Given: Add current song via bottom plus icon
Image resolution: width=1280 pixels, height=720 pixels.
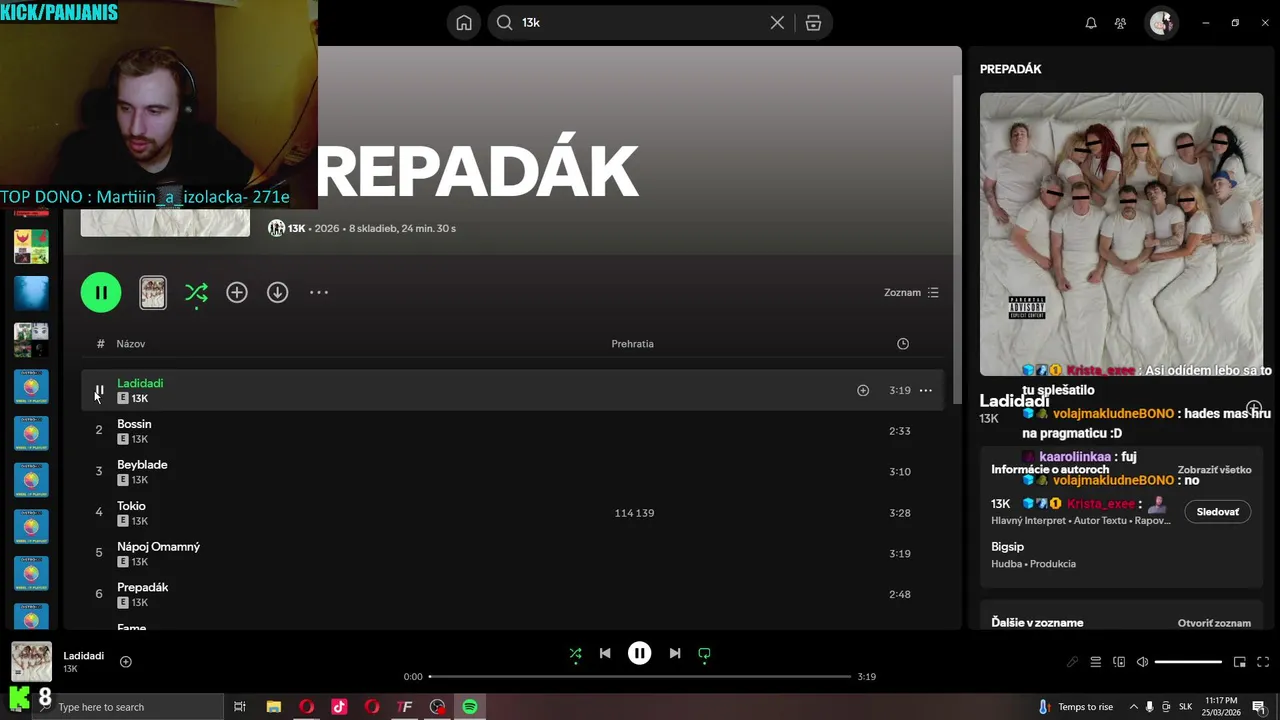Looking at the screenshot, I should click(x=126, y=662).
